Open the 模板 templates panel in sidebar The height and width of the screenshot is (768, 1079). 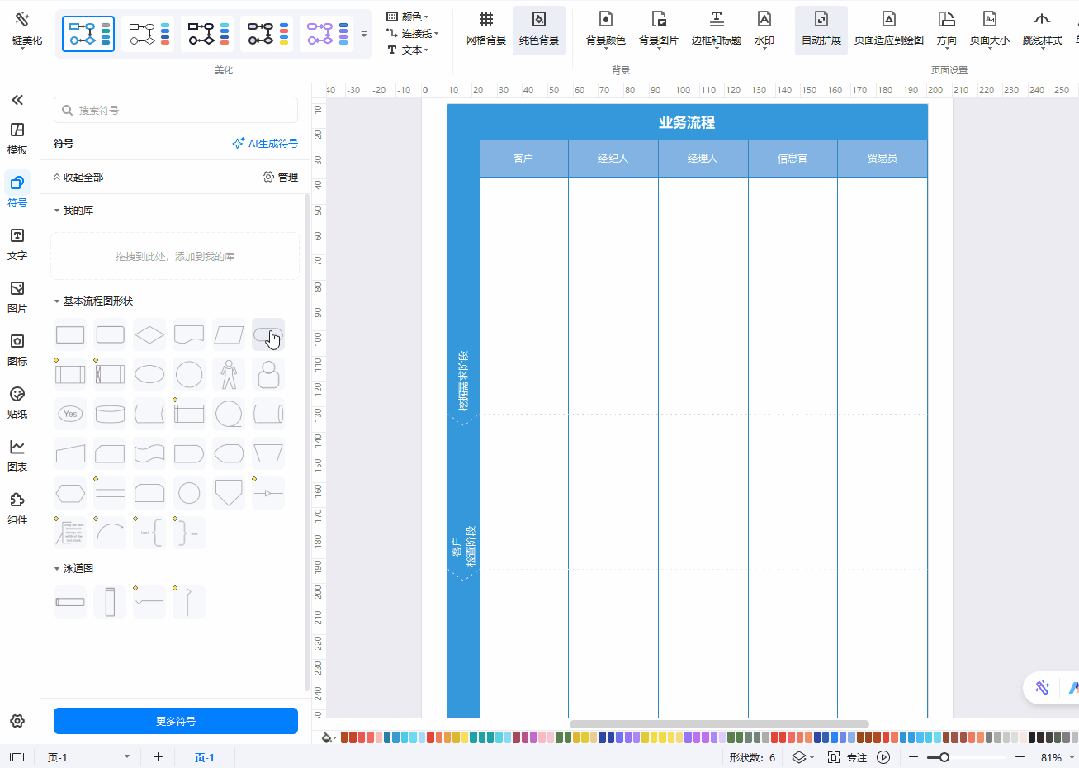pos(17,138)
